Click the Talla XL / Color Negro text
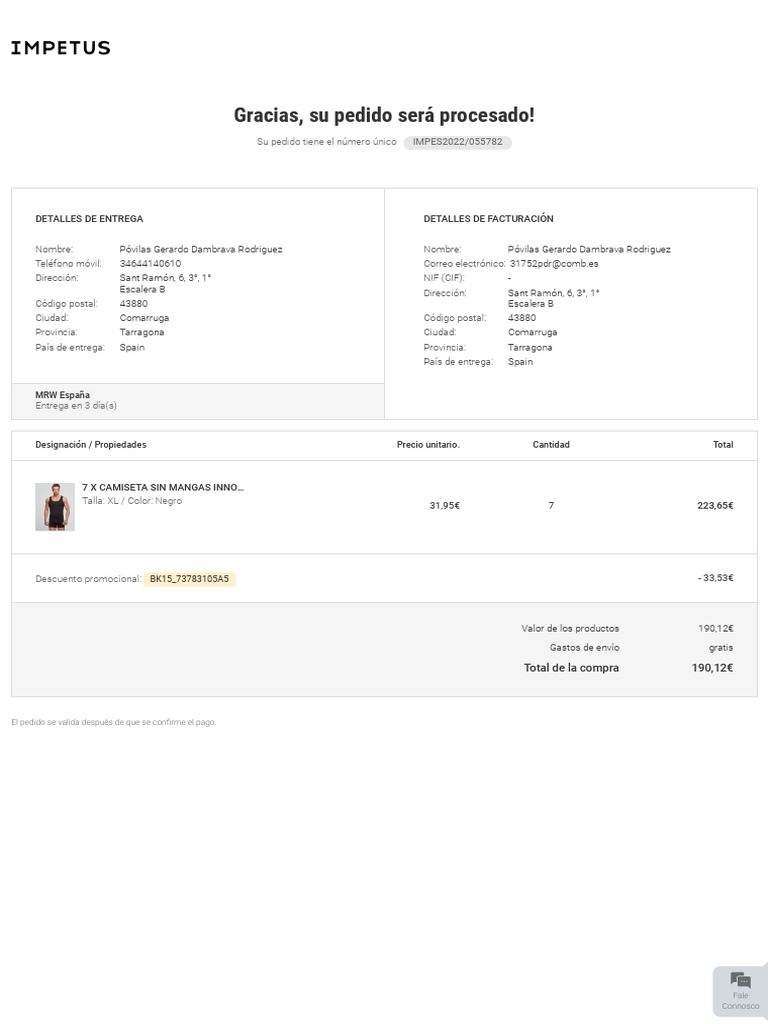This screenshot has width=768, height=1024. pyautogui.click(x=132, y=501)
